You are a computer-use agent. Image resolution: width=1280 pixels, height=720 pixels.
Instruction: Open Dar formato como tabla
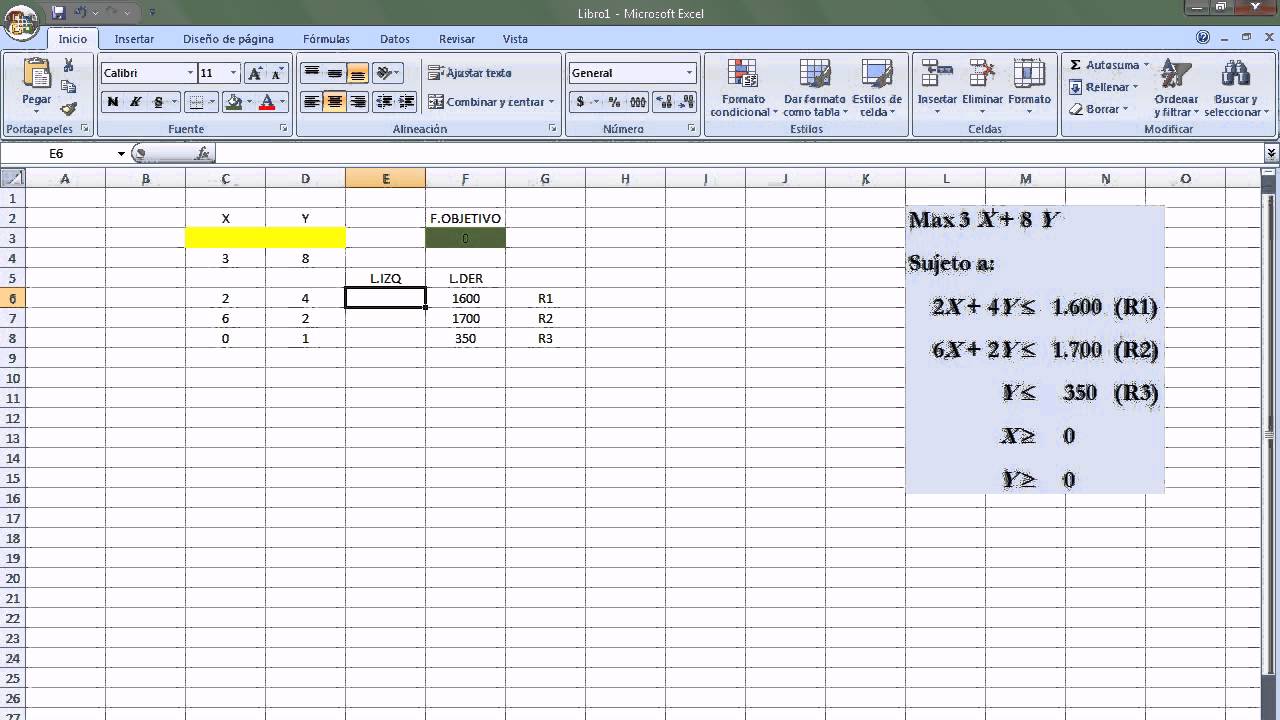click(815, 88)
